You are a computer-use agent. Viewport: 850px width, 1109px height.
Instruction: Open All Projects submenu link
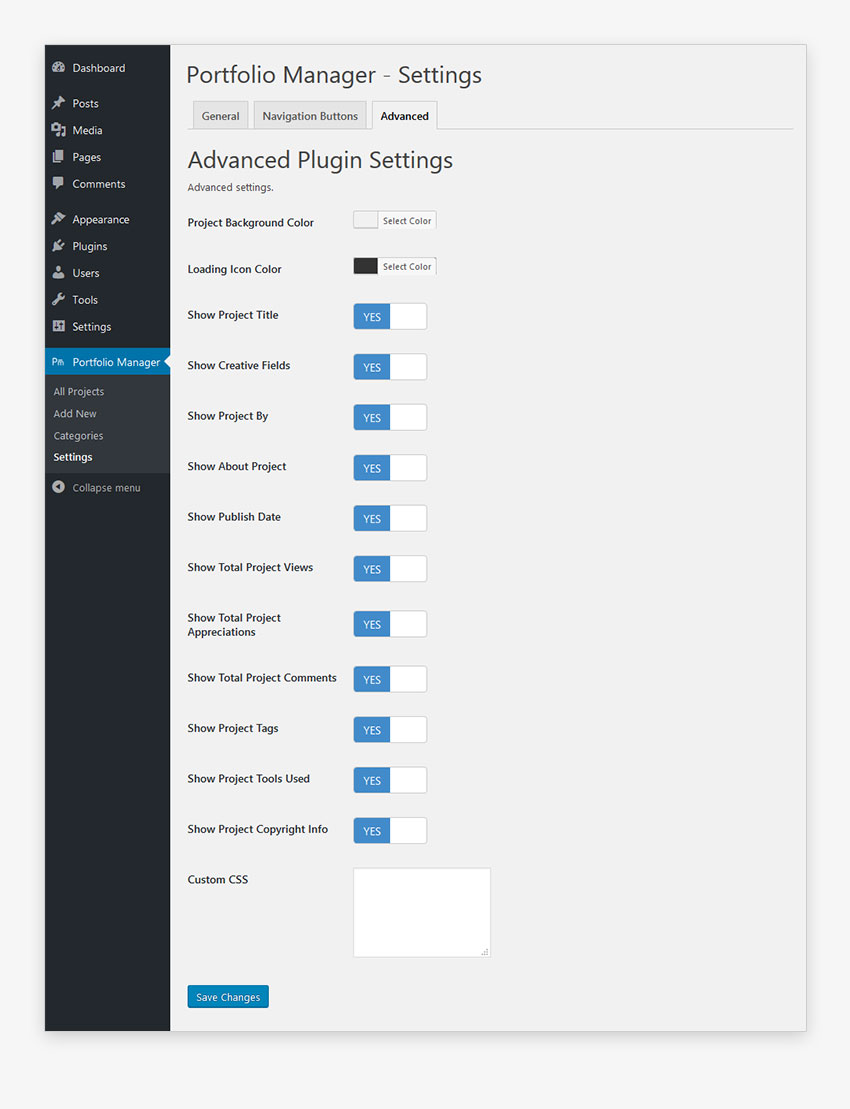(x=79, y=392)
